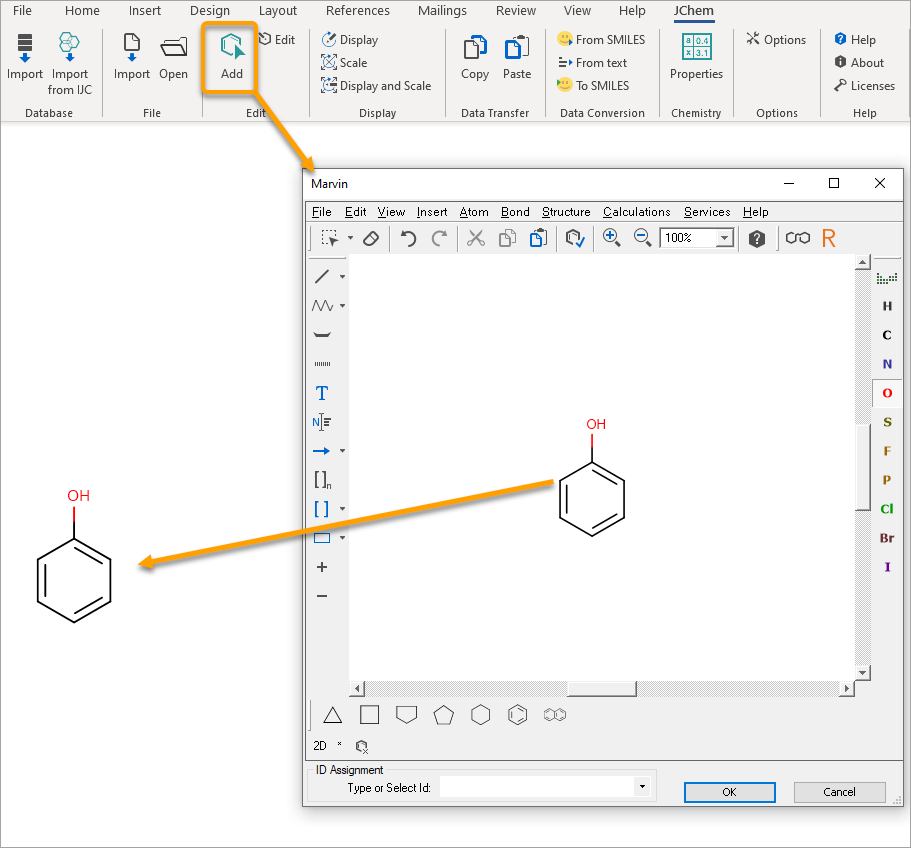Select the benzene ring template

tap(517, 715)
